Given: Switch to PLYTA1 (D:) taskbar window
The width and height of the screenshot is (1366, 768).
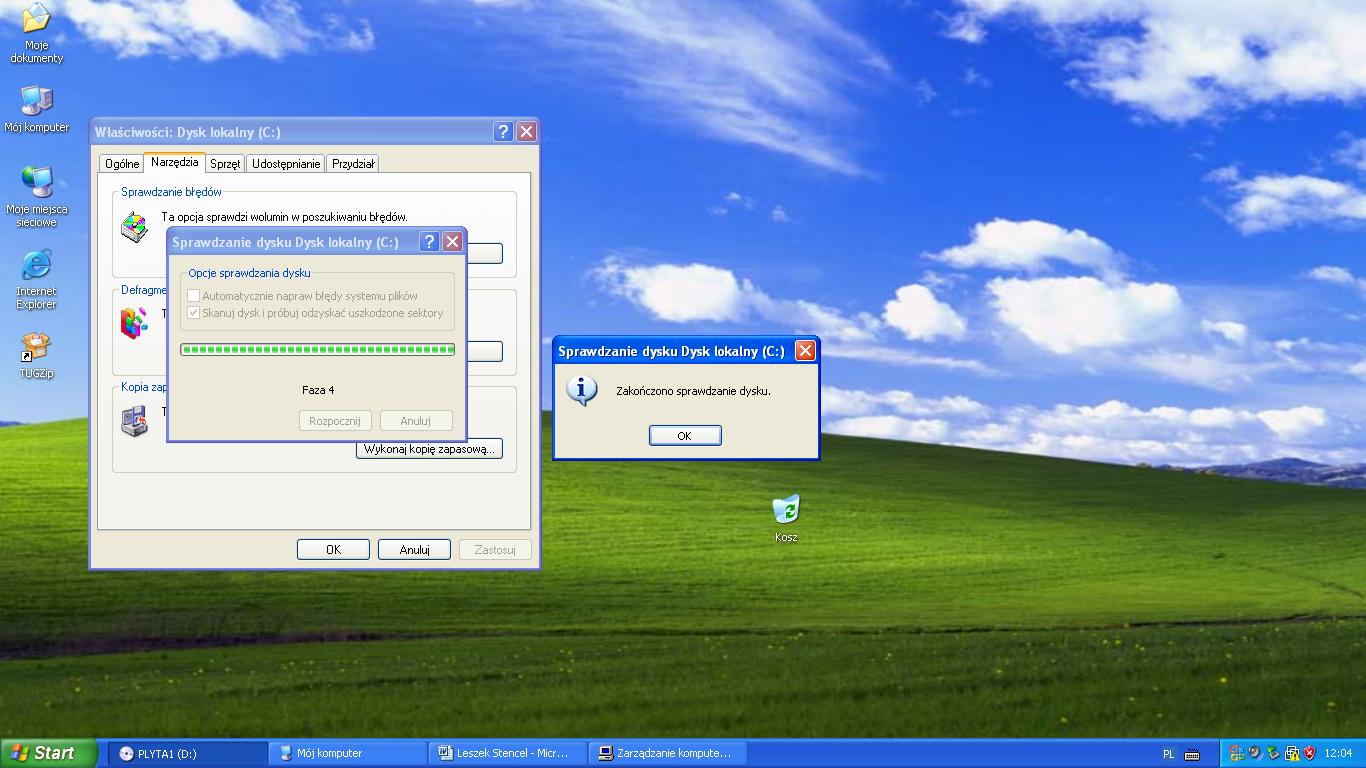Looking at the screenshot, I should pyautogui.click(x=188, y=753).
